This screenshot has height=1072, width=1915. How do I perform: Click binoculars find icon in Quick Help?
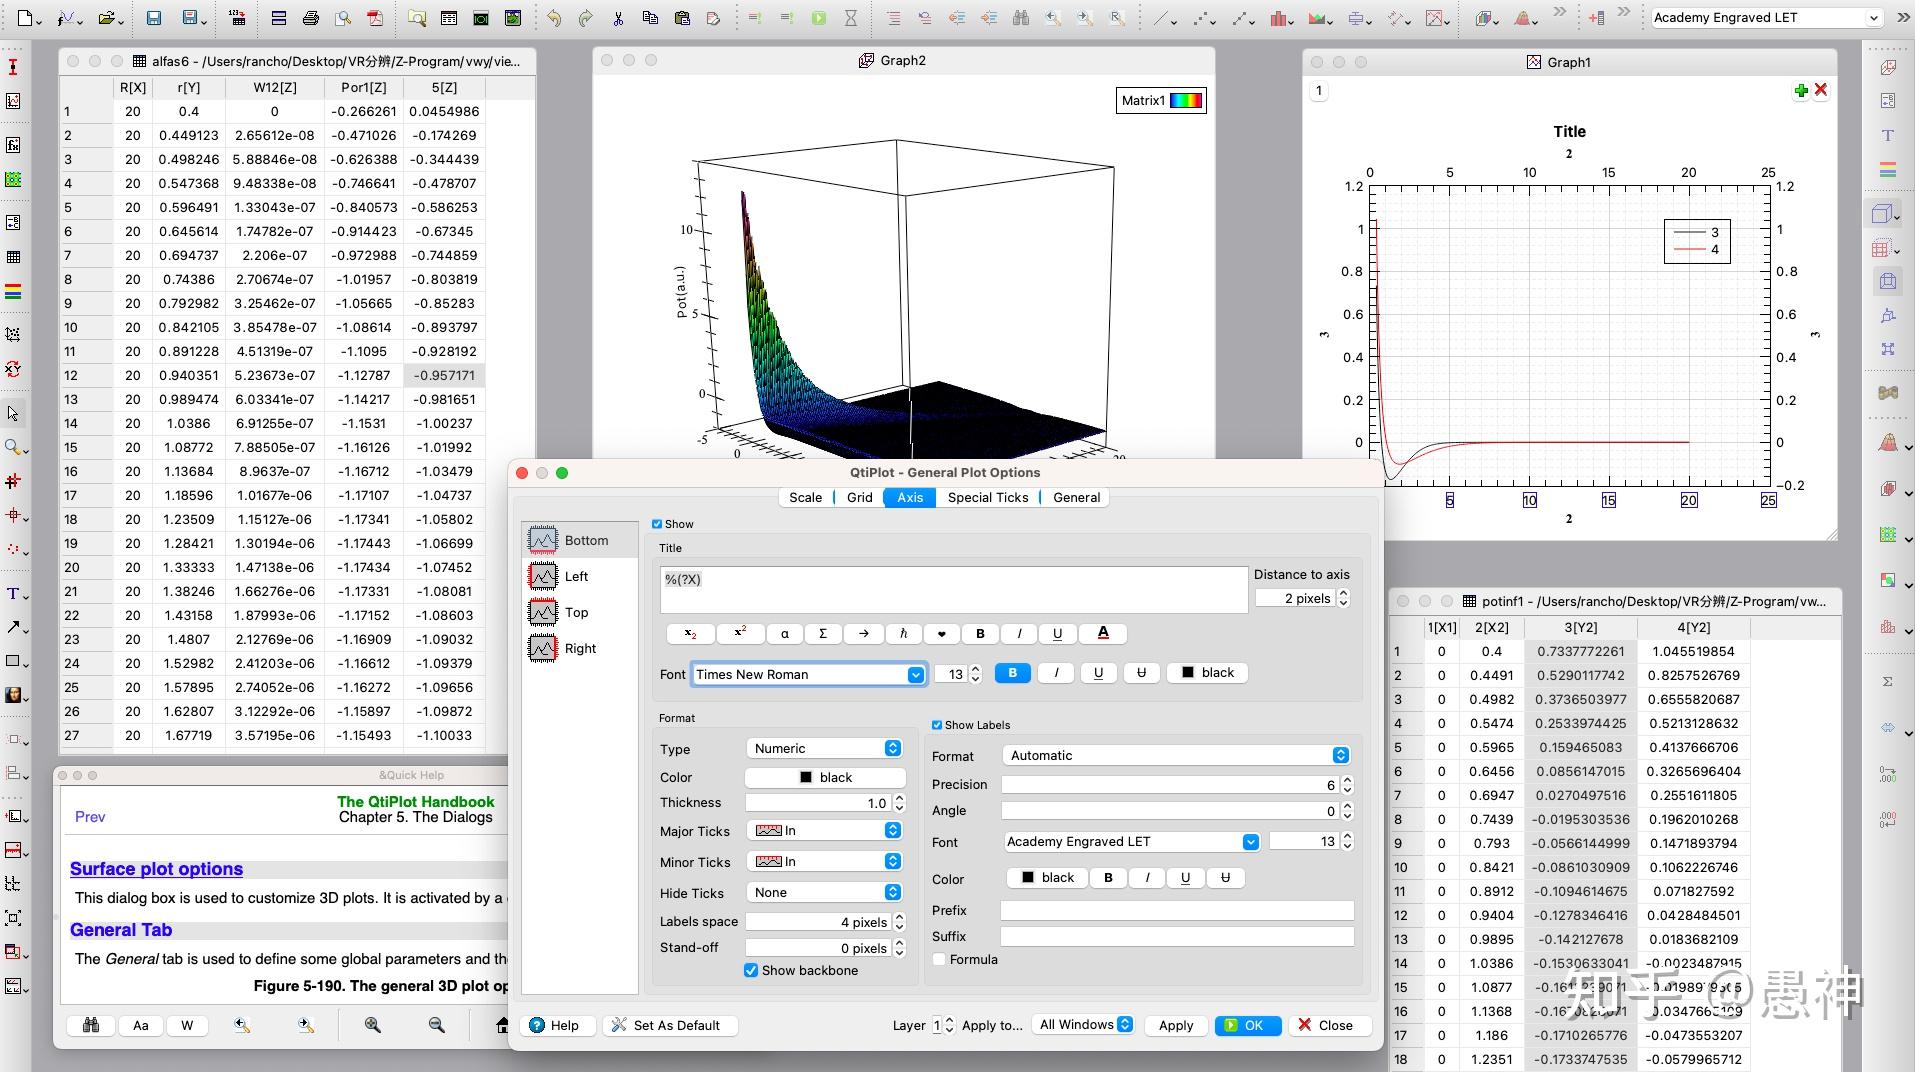tap(91, 1025)
